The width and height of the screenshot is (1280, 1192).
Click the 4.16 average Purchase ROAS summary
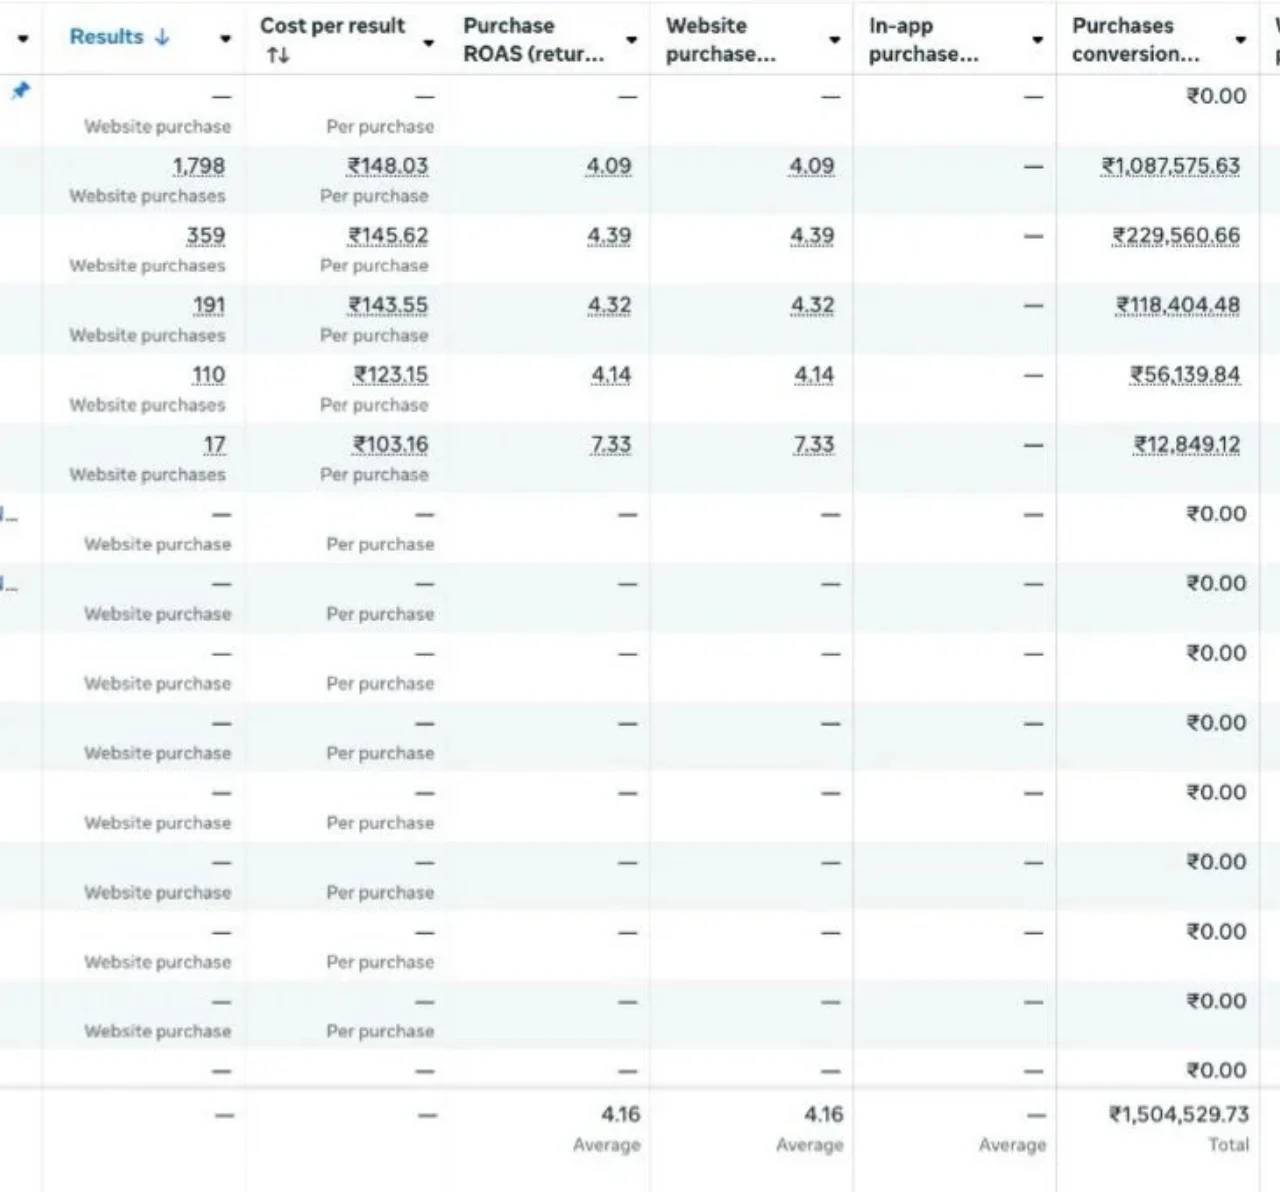[x=620, y=1114]
